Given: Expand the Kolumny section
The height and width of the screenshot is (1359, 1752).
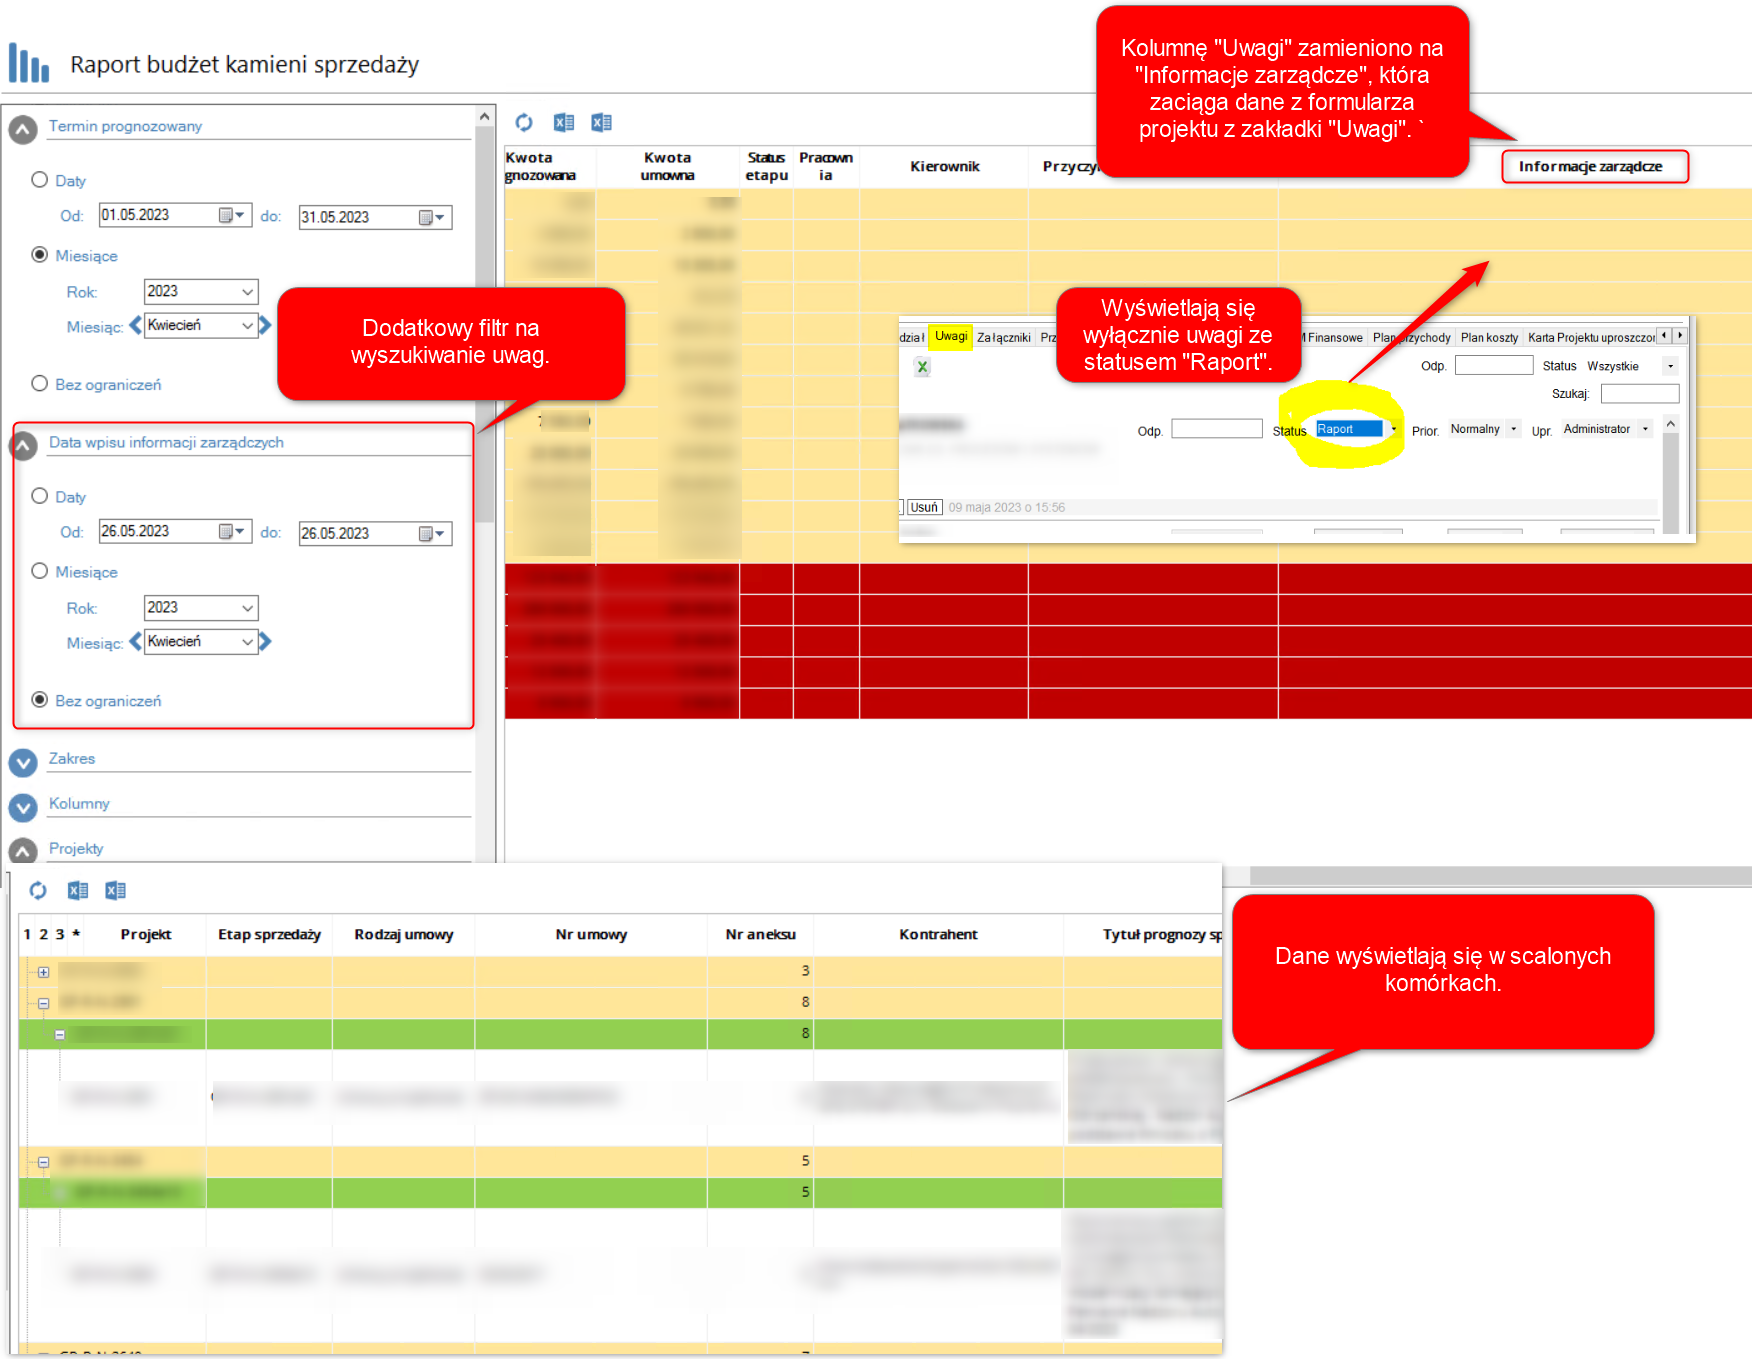Looking at the screenshot, I should pos(23,807).
